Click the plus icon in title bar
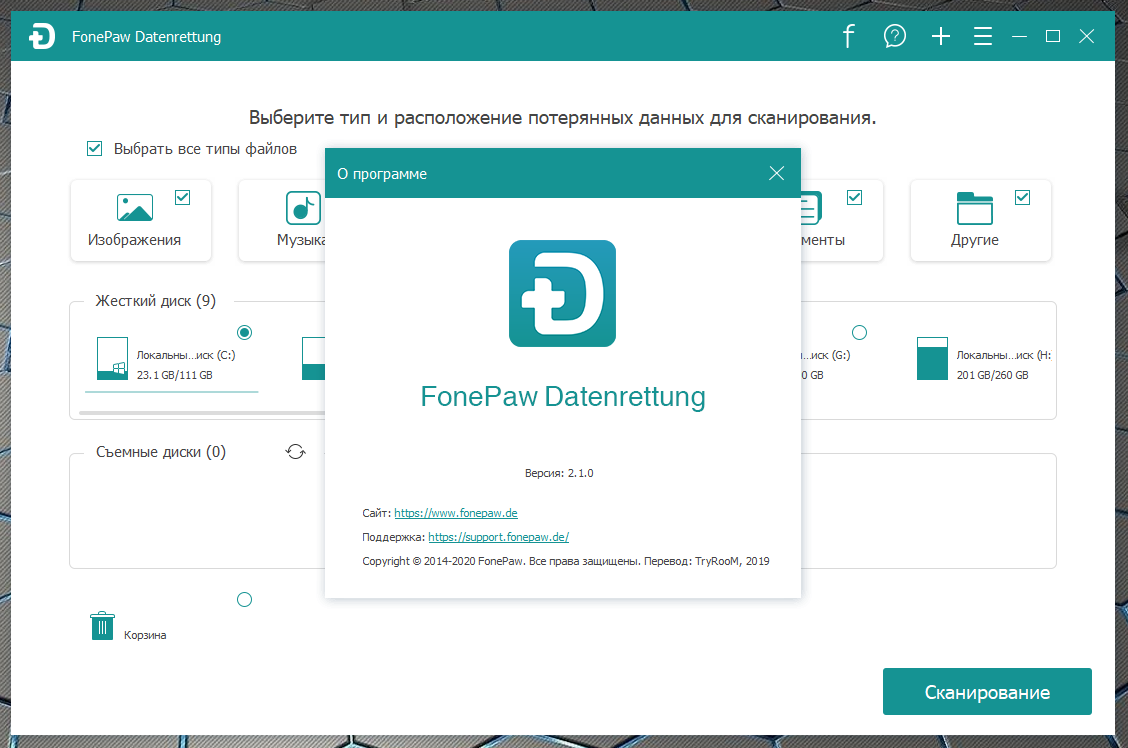 coord(940,37)
